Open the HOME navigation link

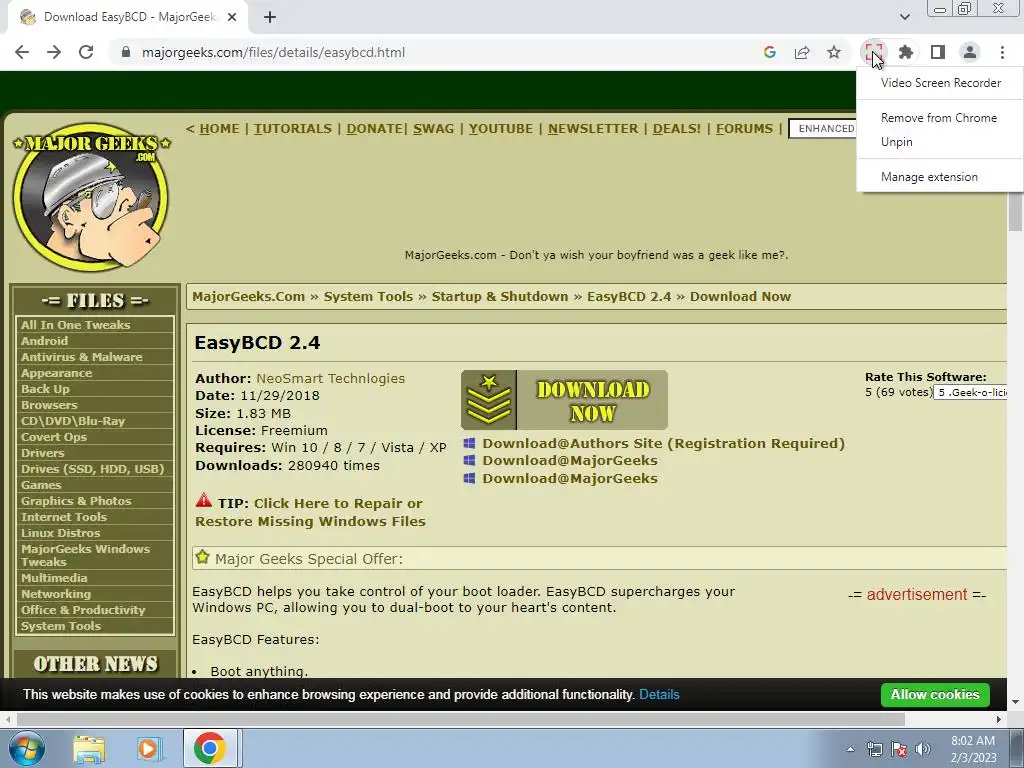pos(219,129)
